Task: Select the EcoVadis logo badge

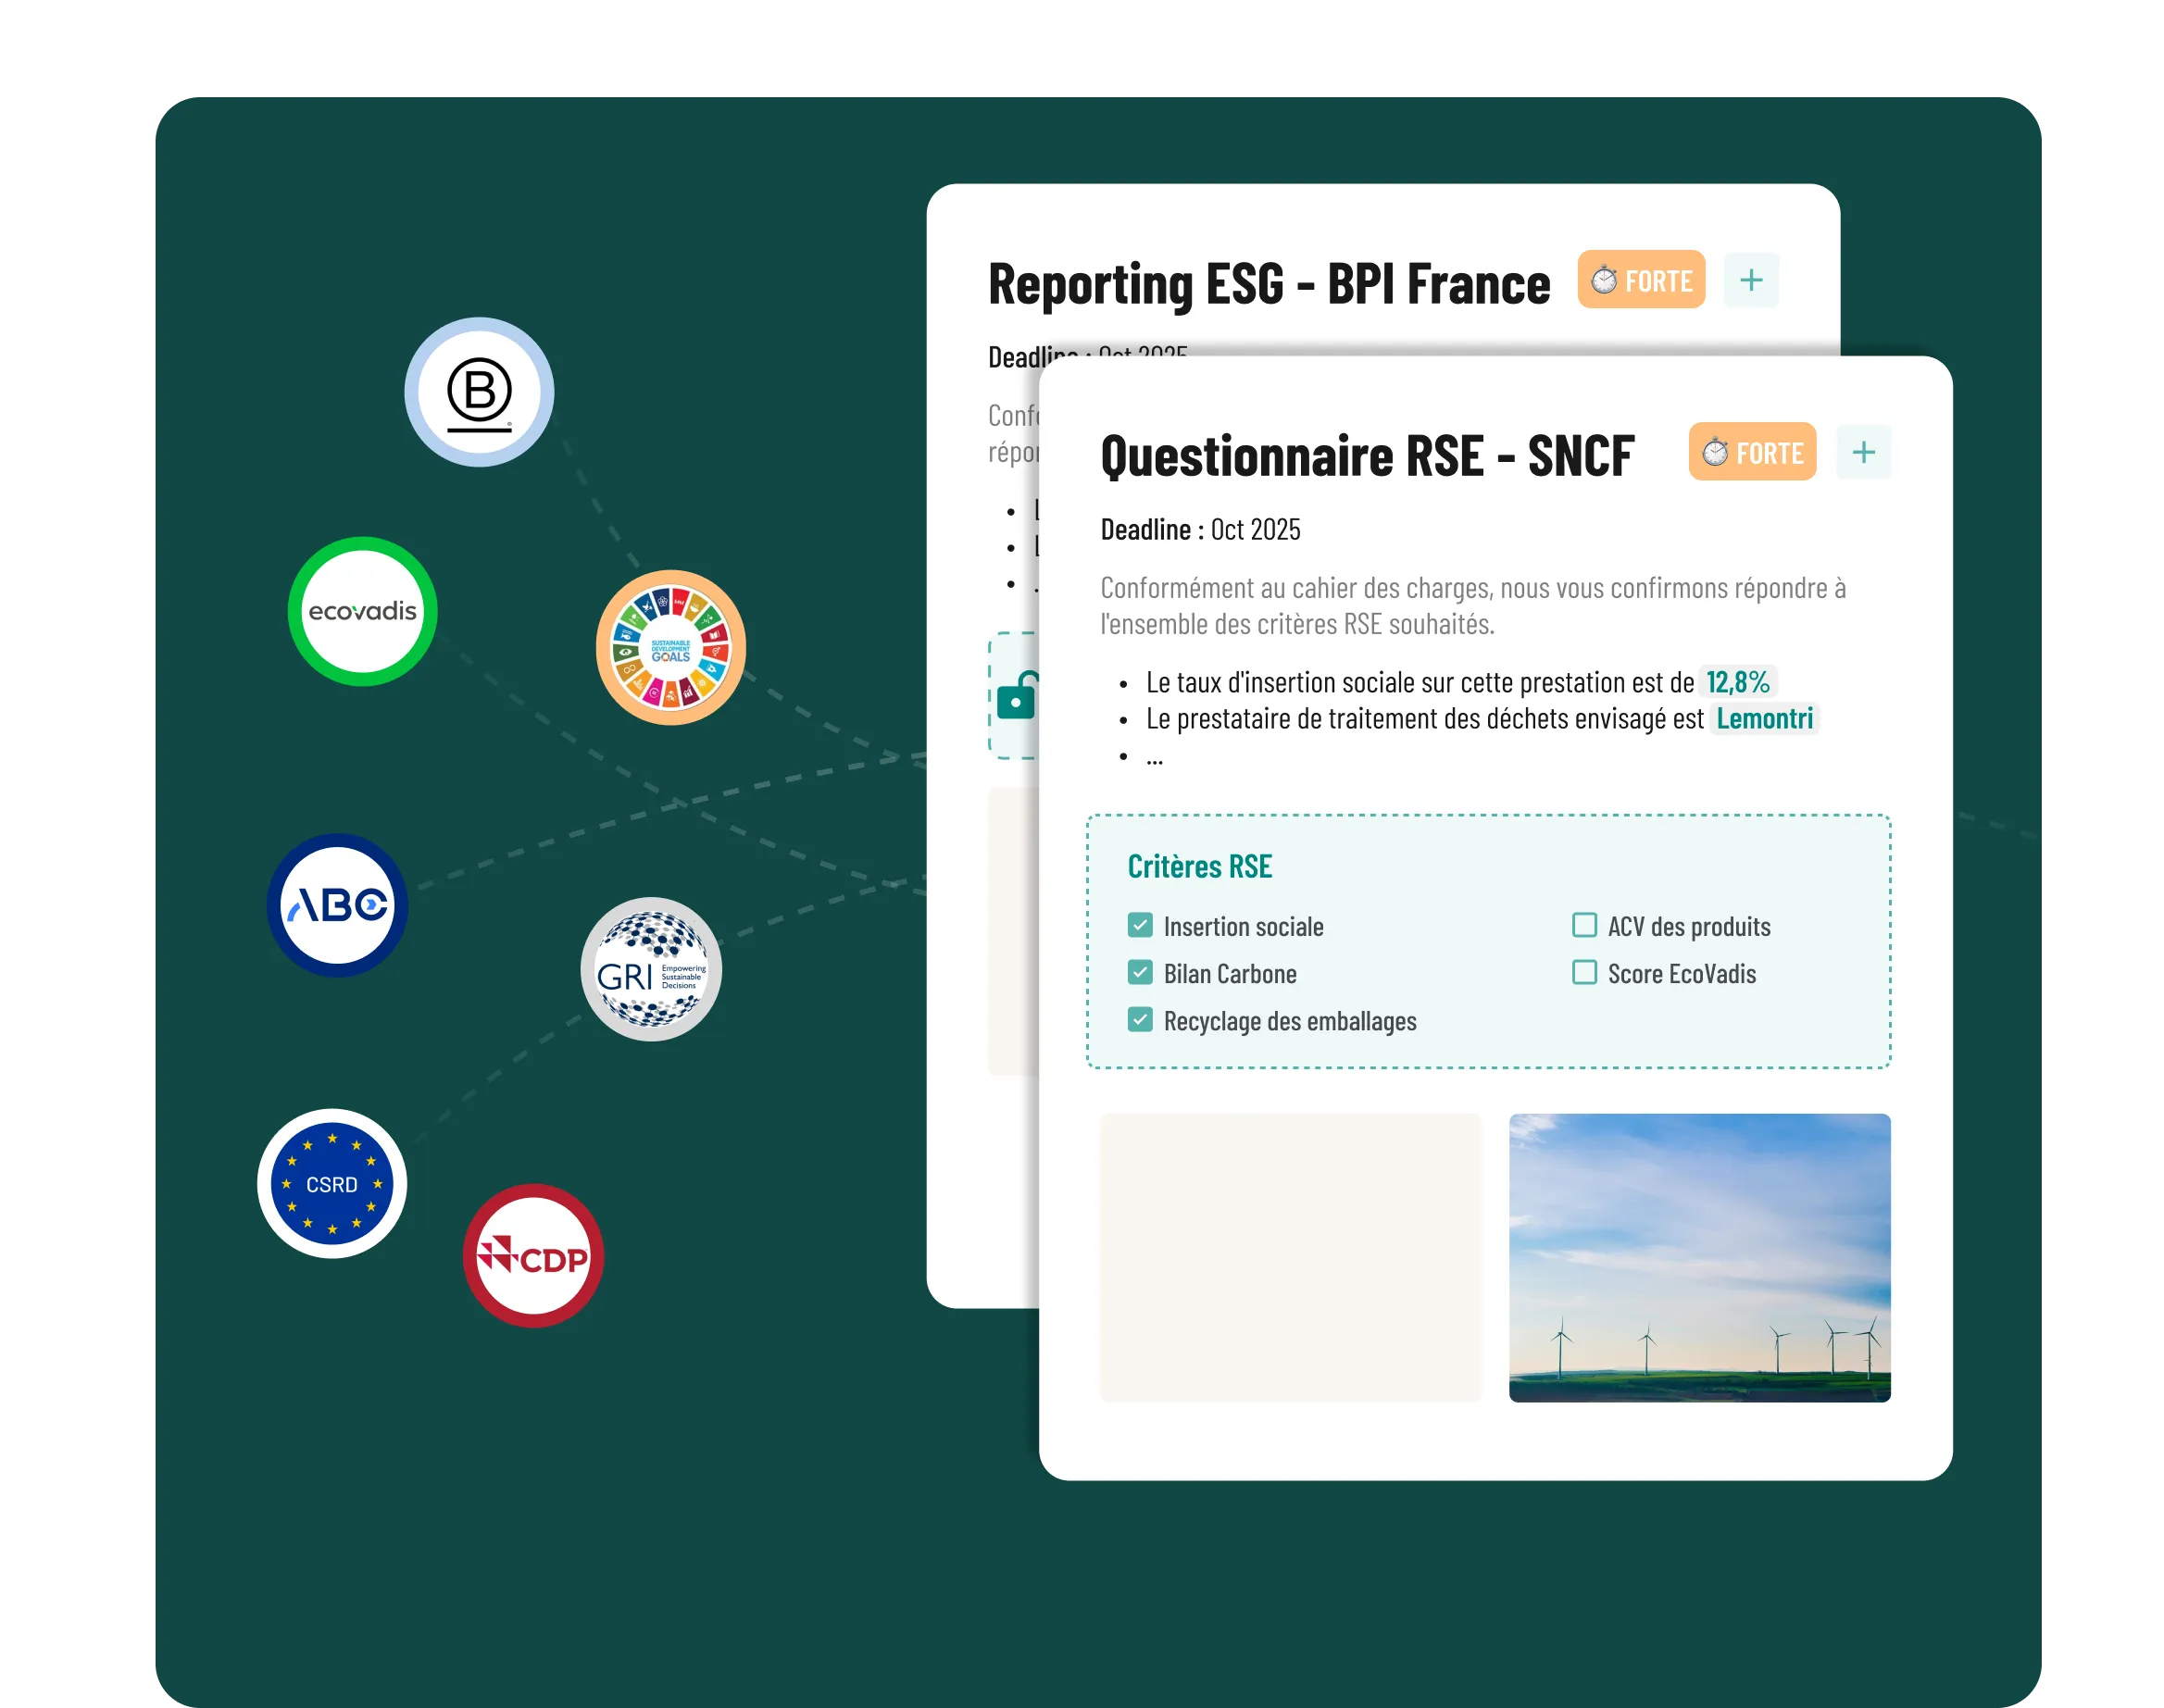Action: 363,611
